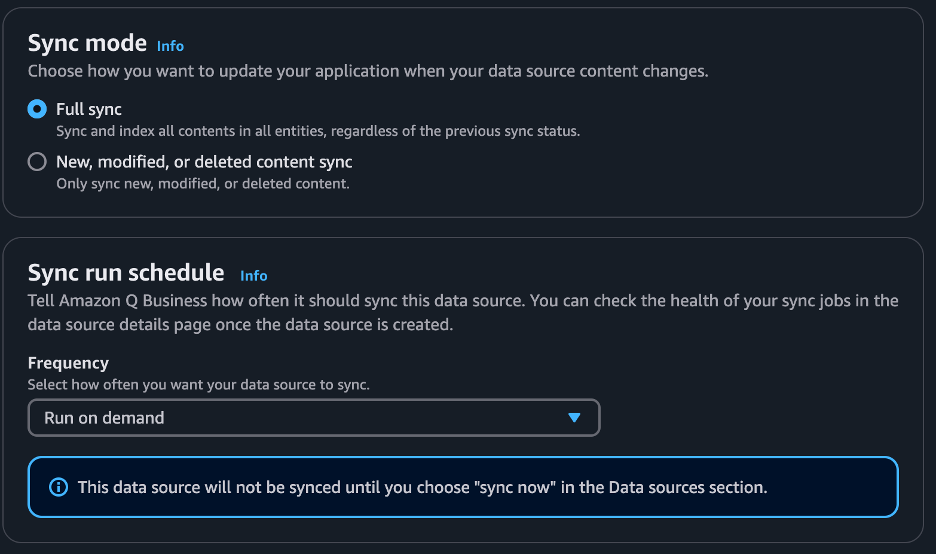Select the Full sync radio button
Image resolution: width=936 pixels, height=554 pixels.
tap(37, 109)
